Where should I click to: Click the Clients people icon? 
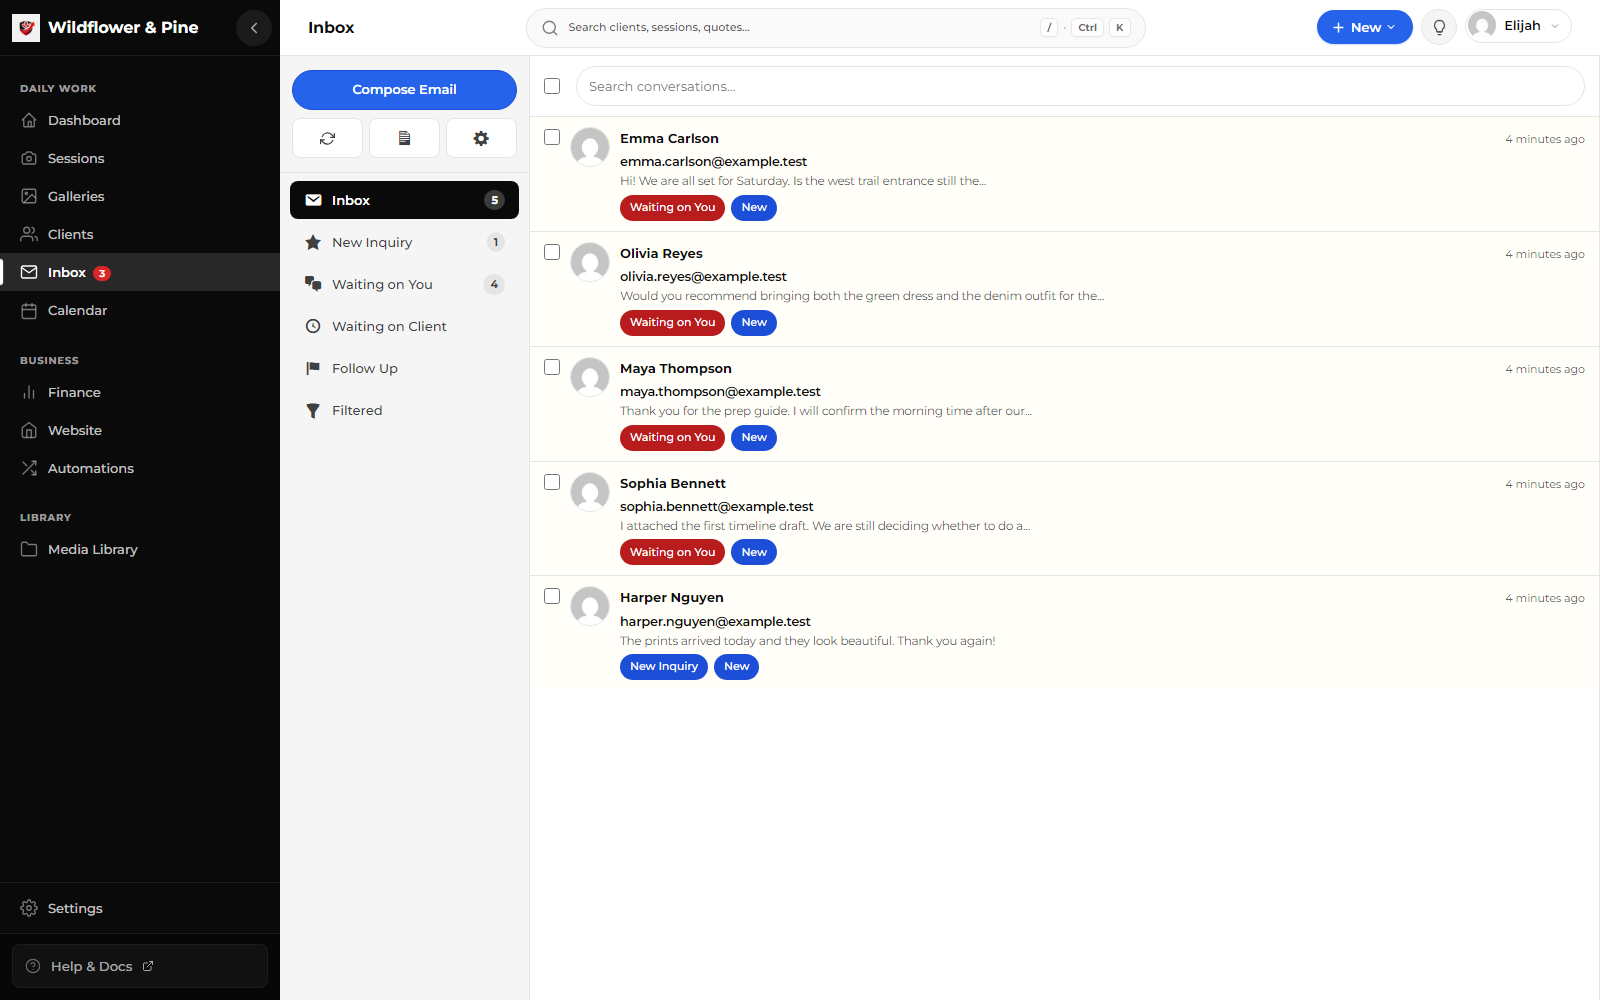(x=29, y=234)
